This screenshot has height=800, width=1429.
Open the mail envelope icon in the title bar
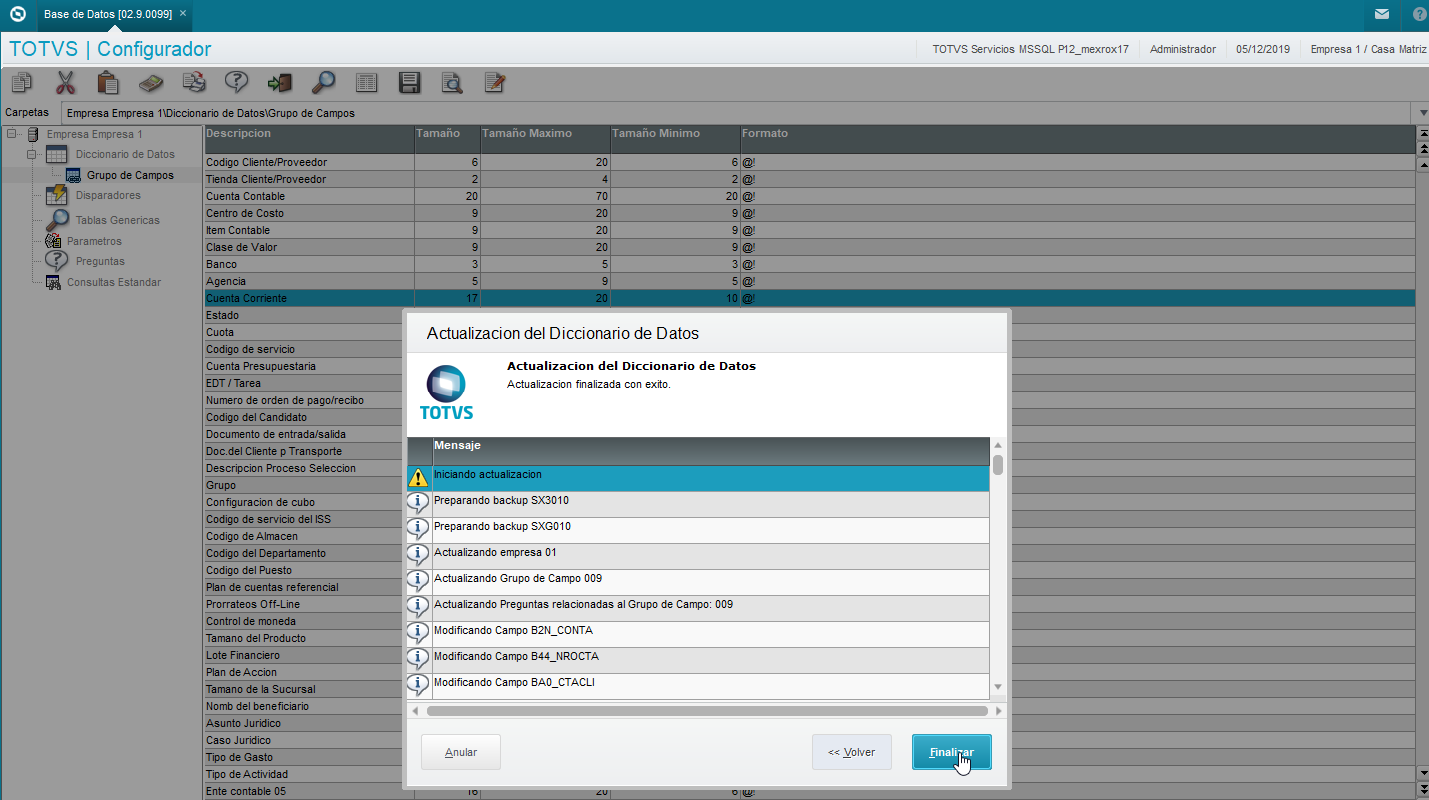(1381, 15)
